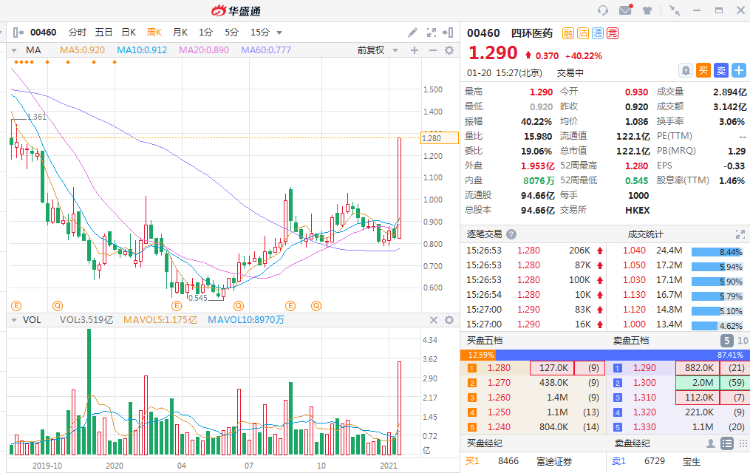The height and width of the screenshot is (473, 750).
Task: Select the pencil drawing tool
Action: point(412,33)
